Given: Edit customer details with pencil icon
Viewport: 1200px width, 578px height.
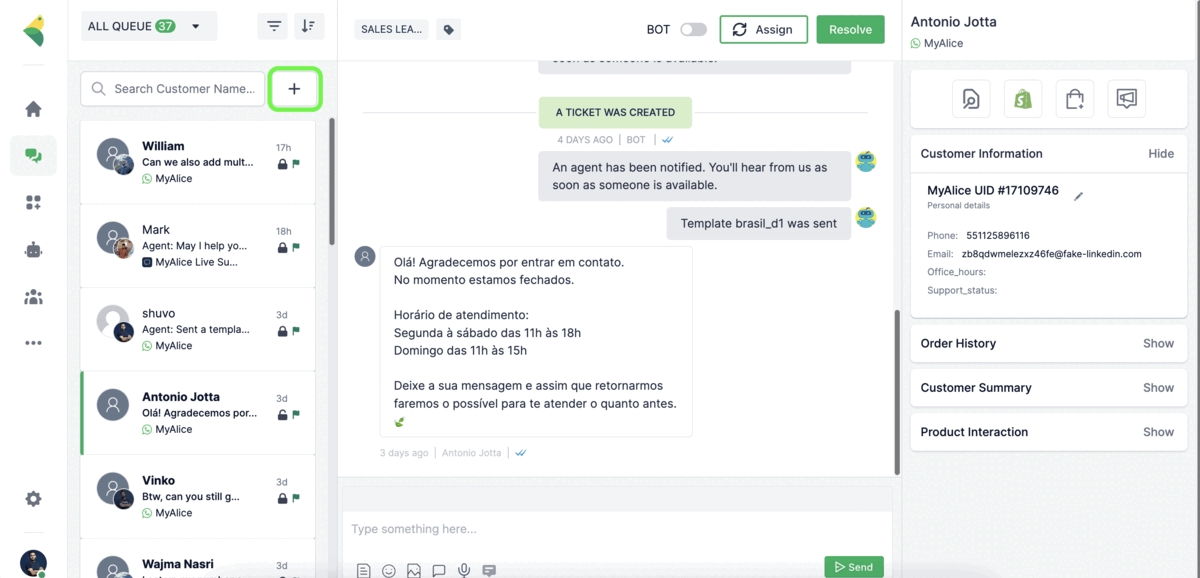Looking at the screenshot, I should coord(1078,197).
